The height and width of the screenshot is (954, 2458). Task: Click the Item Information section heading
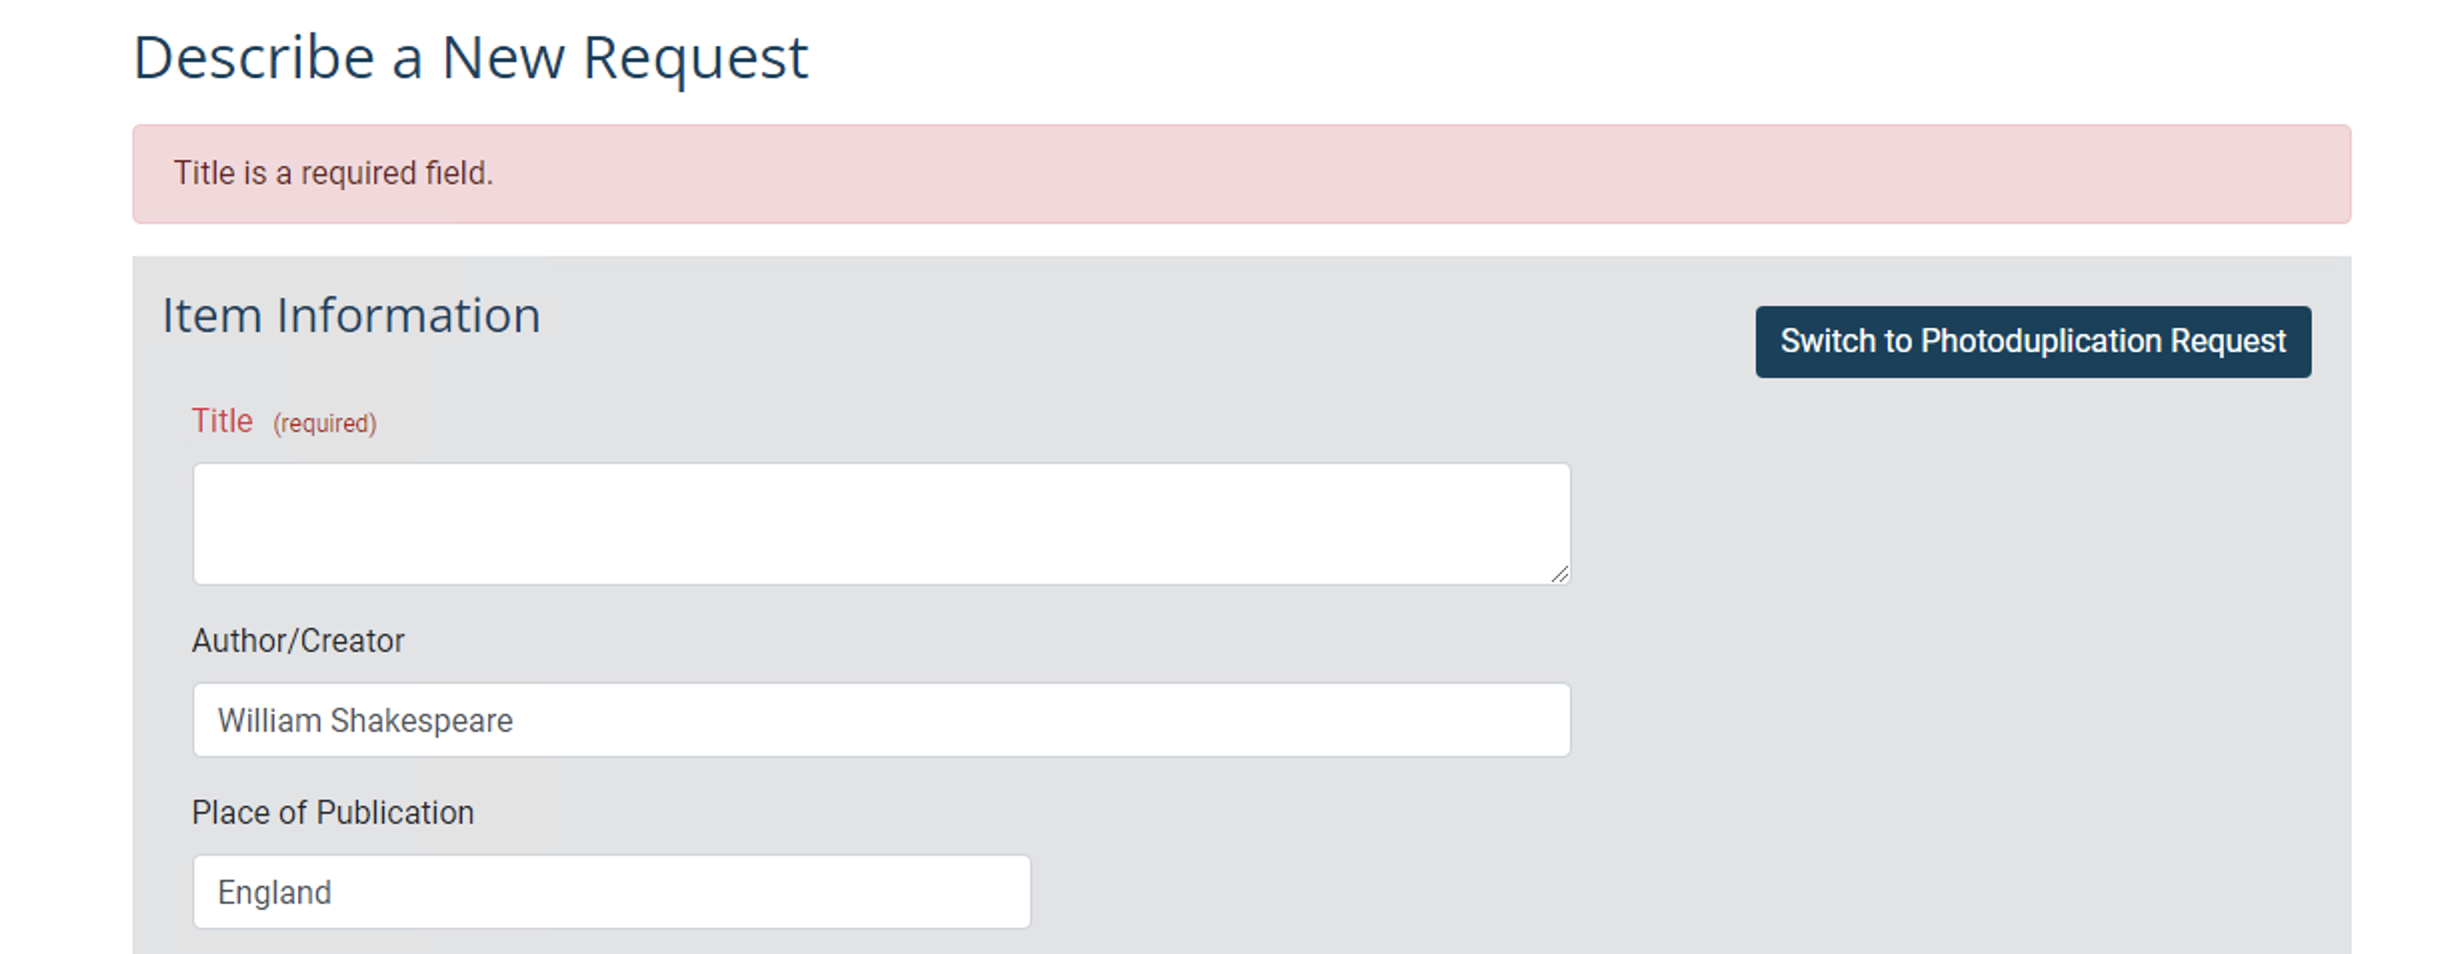(x=352, y=315)
